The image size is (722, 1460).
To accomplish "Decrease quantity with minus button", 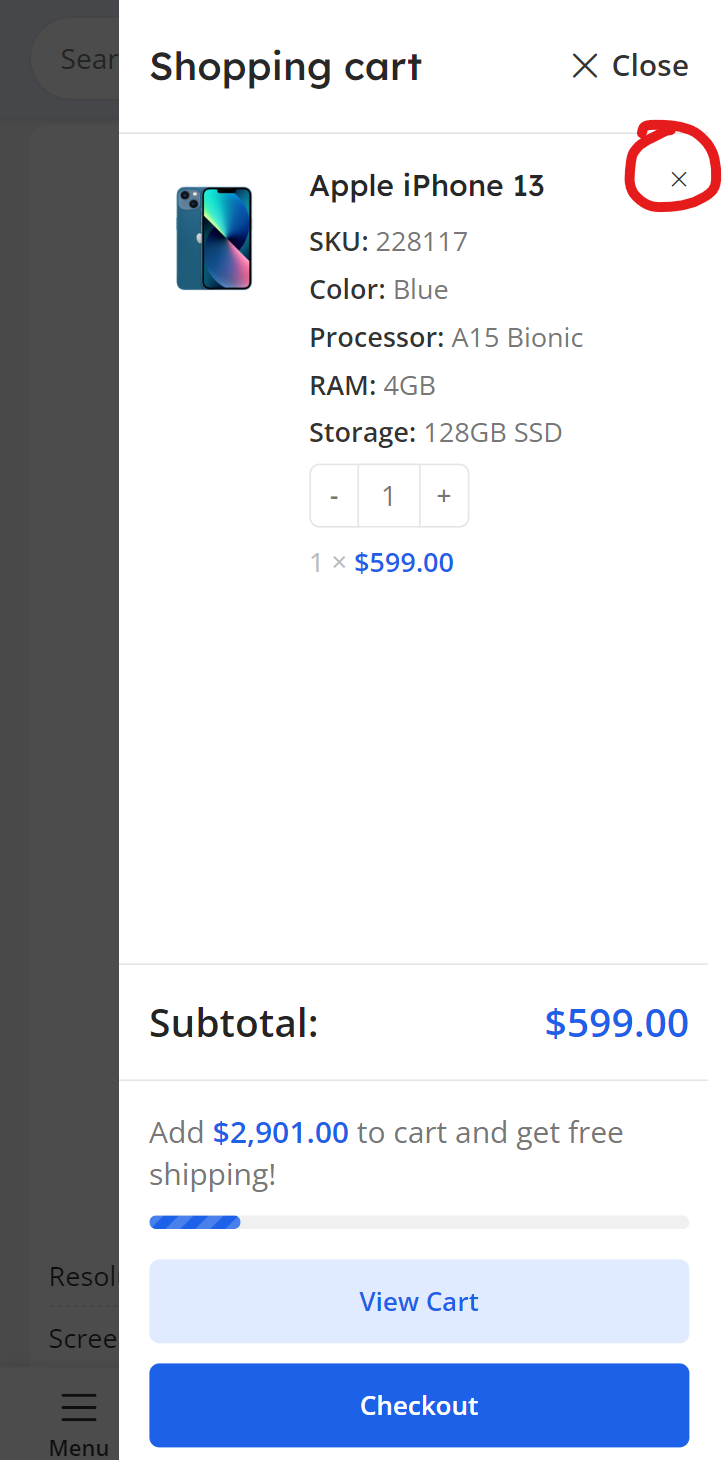I will pos(334,496).
